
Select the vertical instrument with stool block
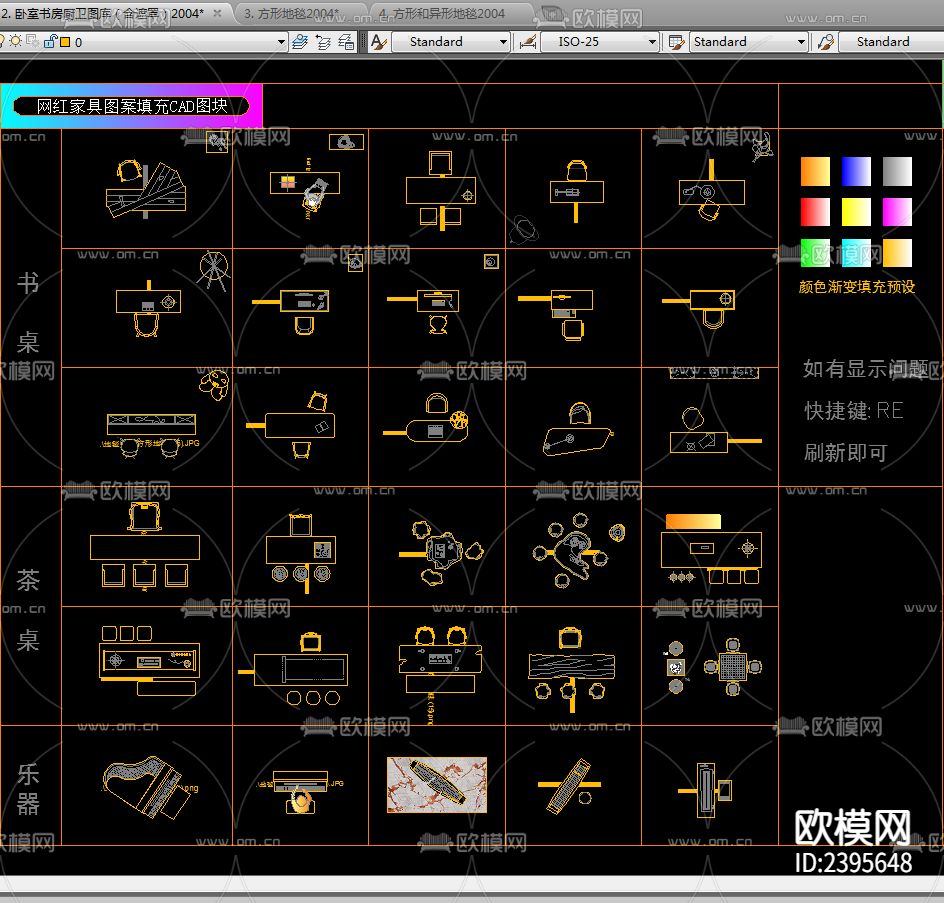[x=706, y=789]
